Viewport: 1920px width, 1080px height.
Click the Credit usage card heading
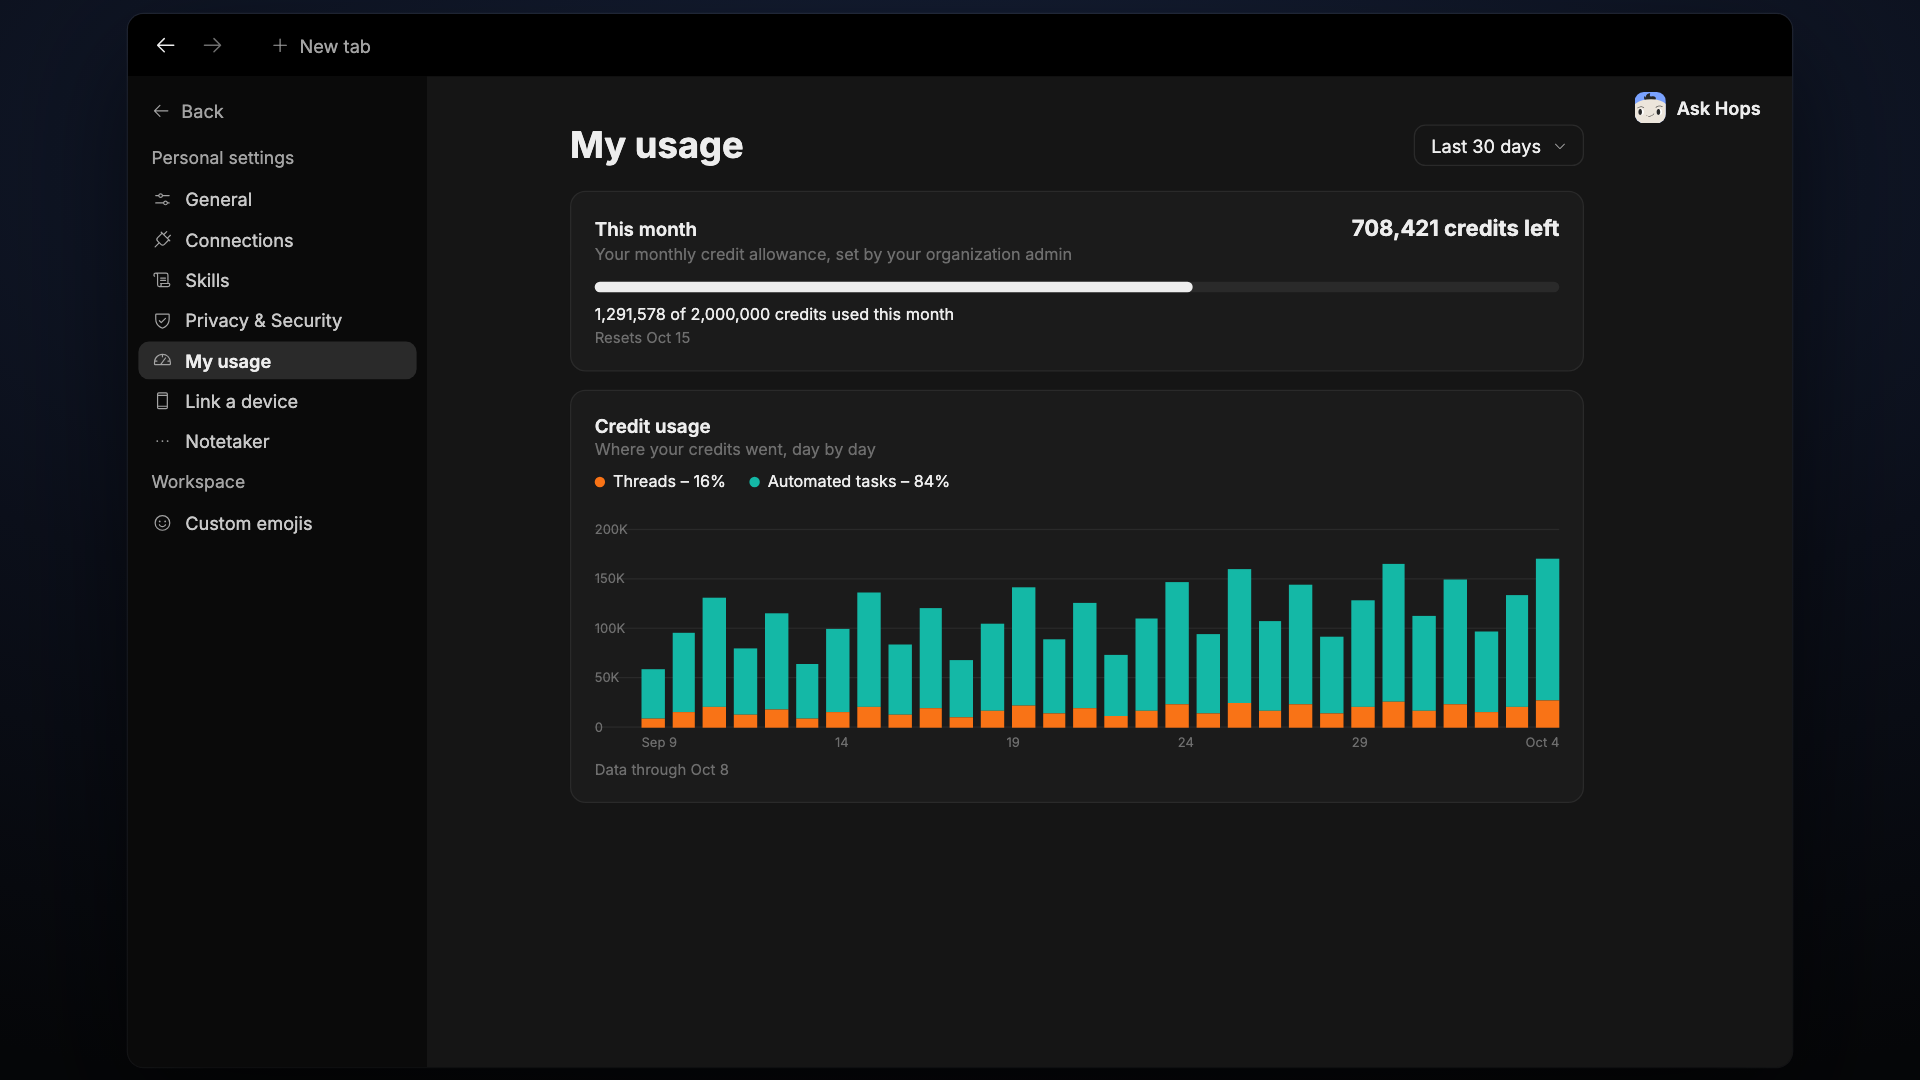pyautogui.click(x=652, y=426)
